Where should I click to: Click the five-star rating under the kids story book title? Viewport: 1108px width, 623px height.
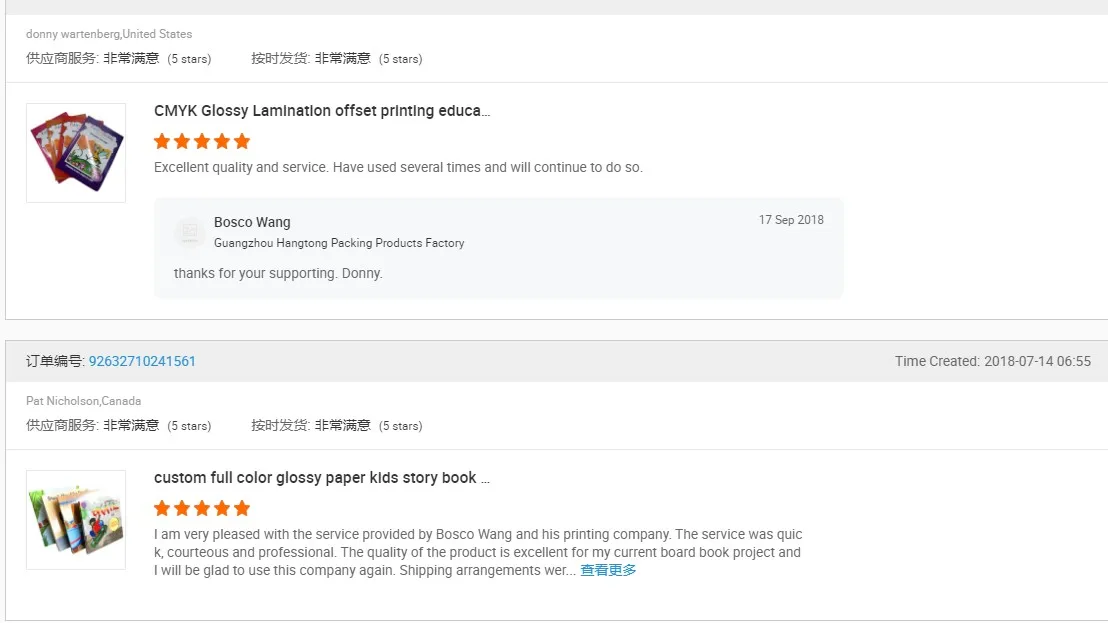[202, 508]
